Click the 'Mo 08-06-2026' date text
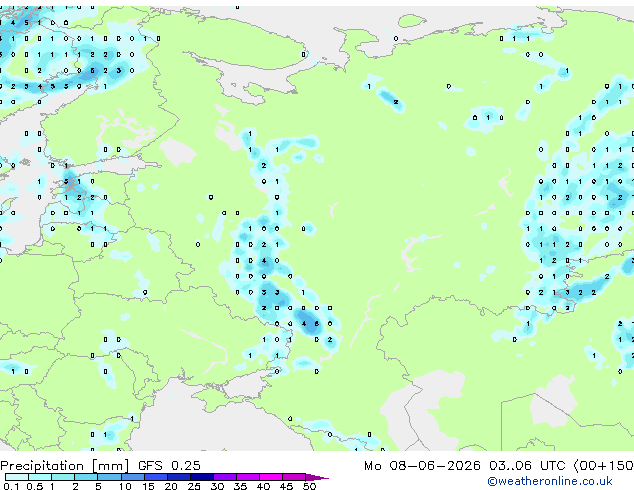Viewport: 634px width, 490px height. click(422, 466)
